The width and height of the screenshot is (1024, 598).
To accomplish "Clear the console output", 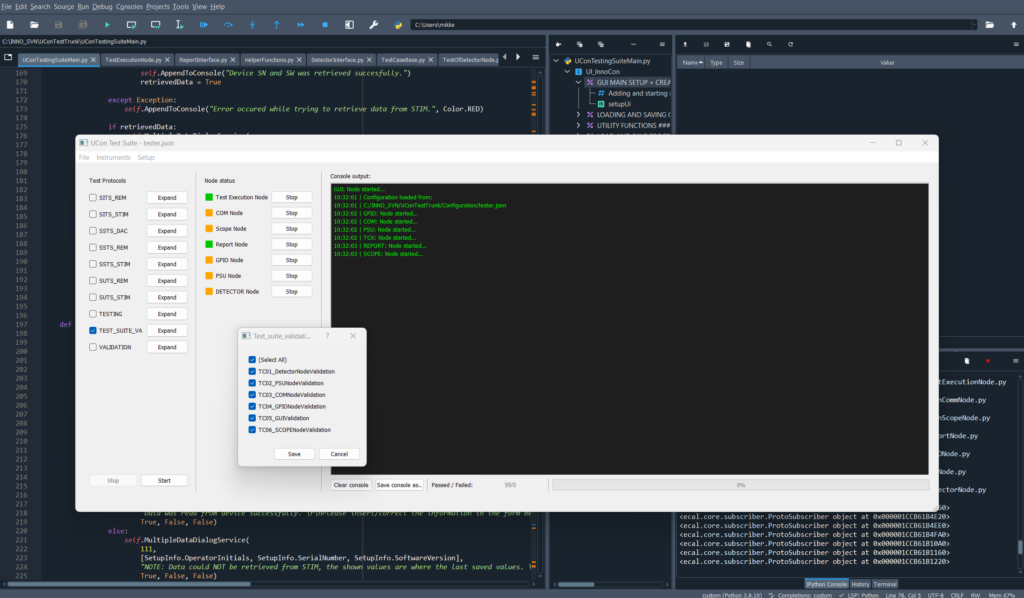I will click(350, 484).
